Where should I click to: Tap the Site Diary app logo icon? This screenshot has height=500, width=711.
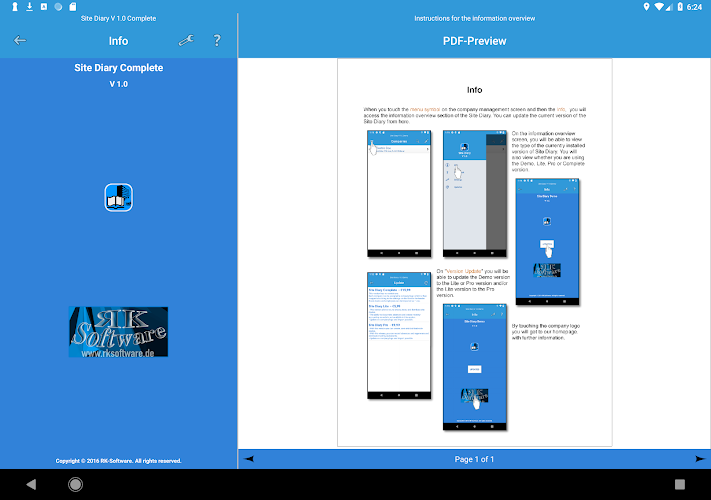point(119,198)
